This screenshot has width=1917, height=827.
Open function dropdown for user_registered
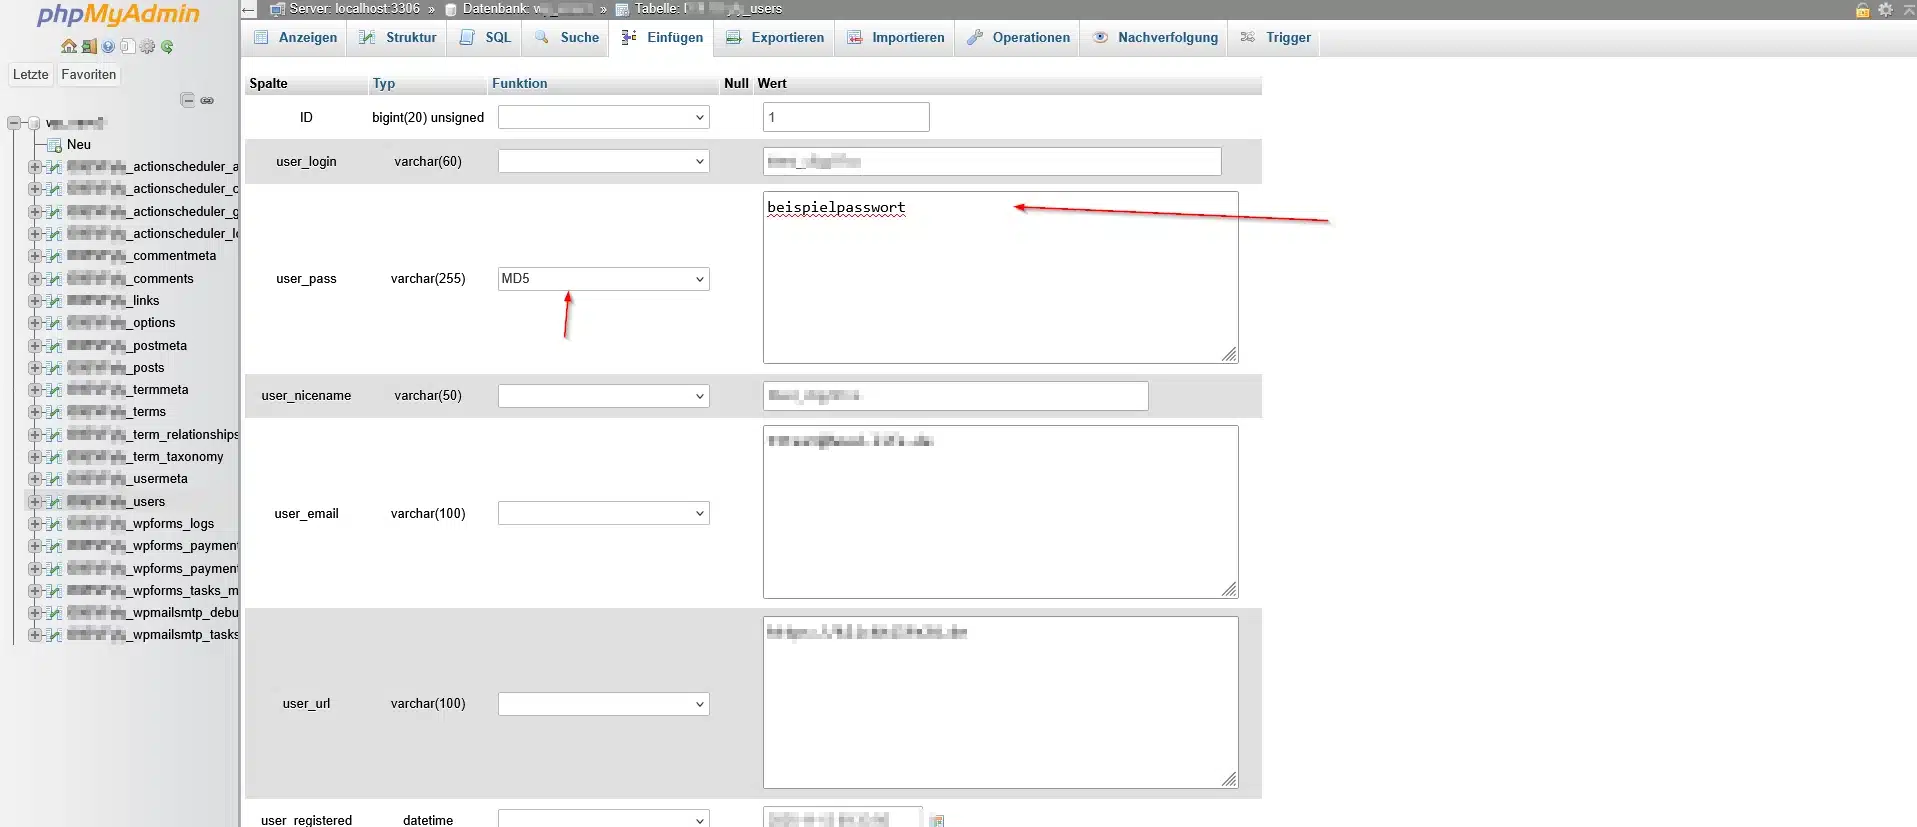pyautogui.click(x=604, y=819)
